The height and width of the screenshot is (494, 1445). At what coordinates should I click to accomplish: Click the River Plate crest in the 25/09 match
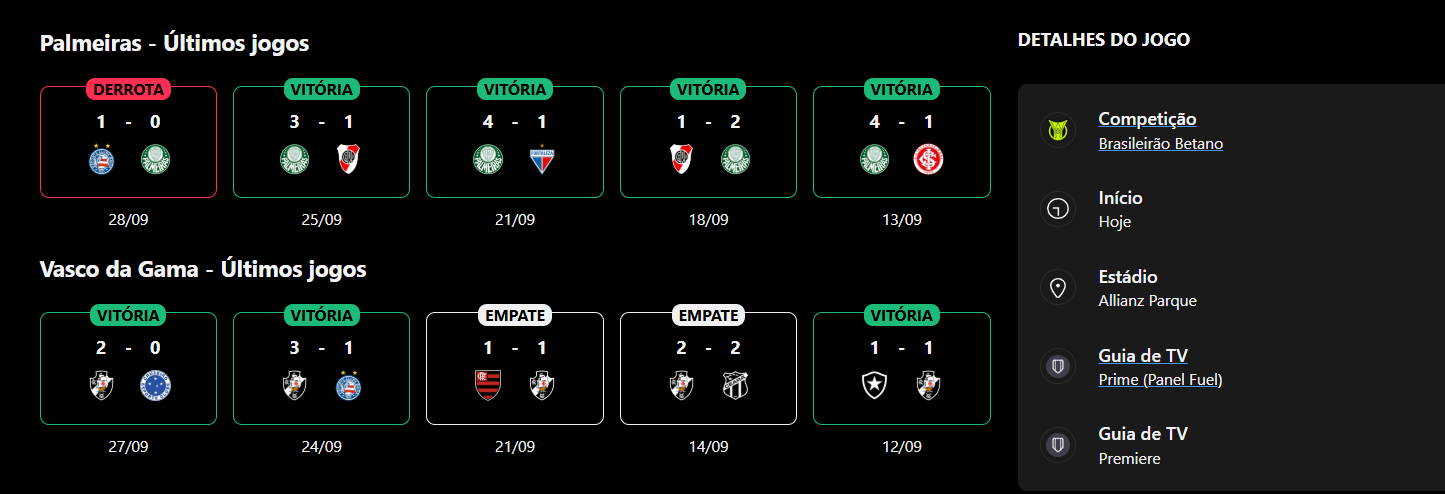[x=348, y=159]
